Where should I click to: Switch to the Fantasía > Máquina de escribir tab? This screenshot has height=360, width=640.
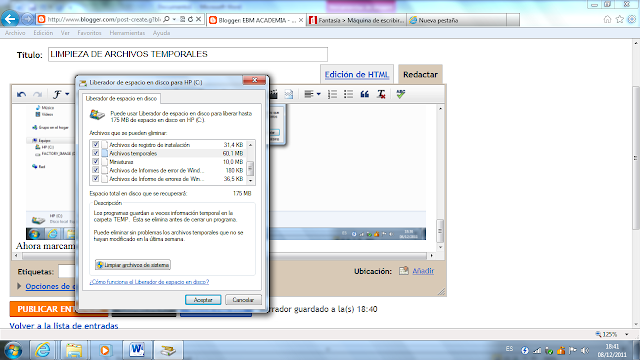click(357, 20)
